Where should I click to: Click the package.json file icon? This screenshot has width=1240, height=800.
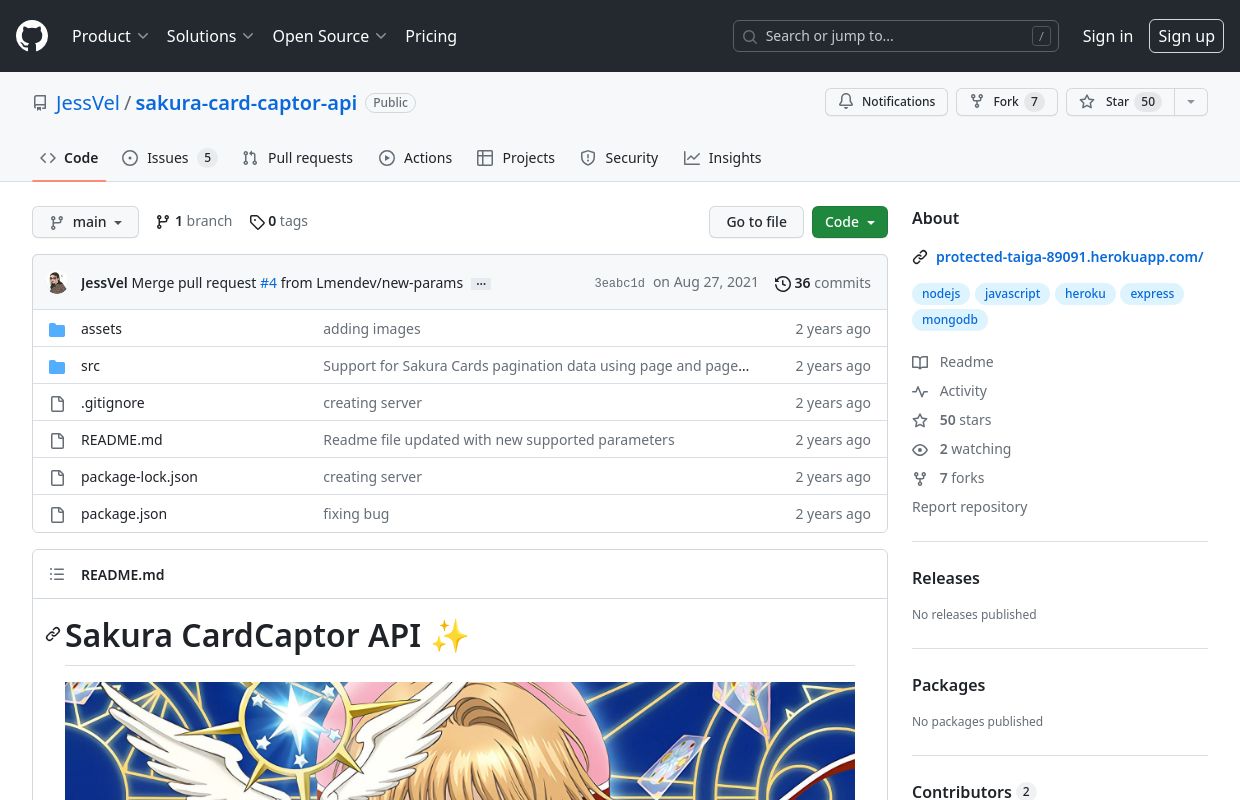pyautogui.click(x=57, y=514)
